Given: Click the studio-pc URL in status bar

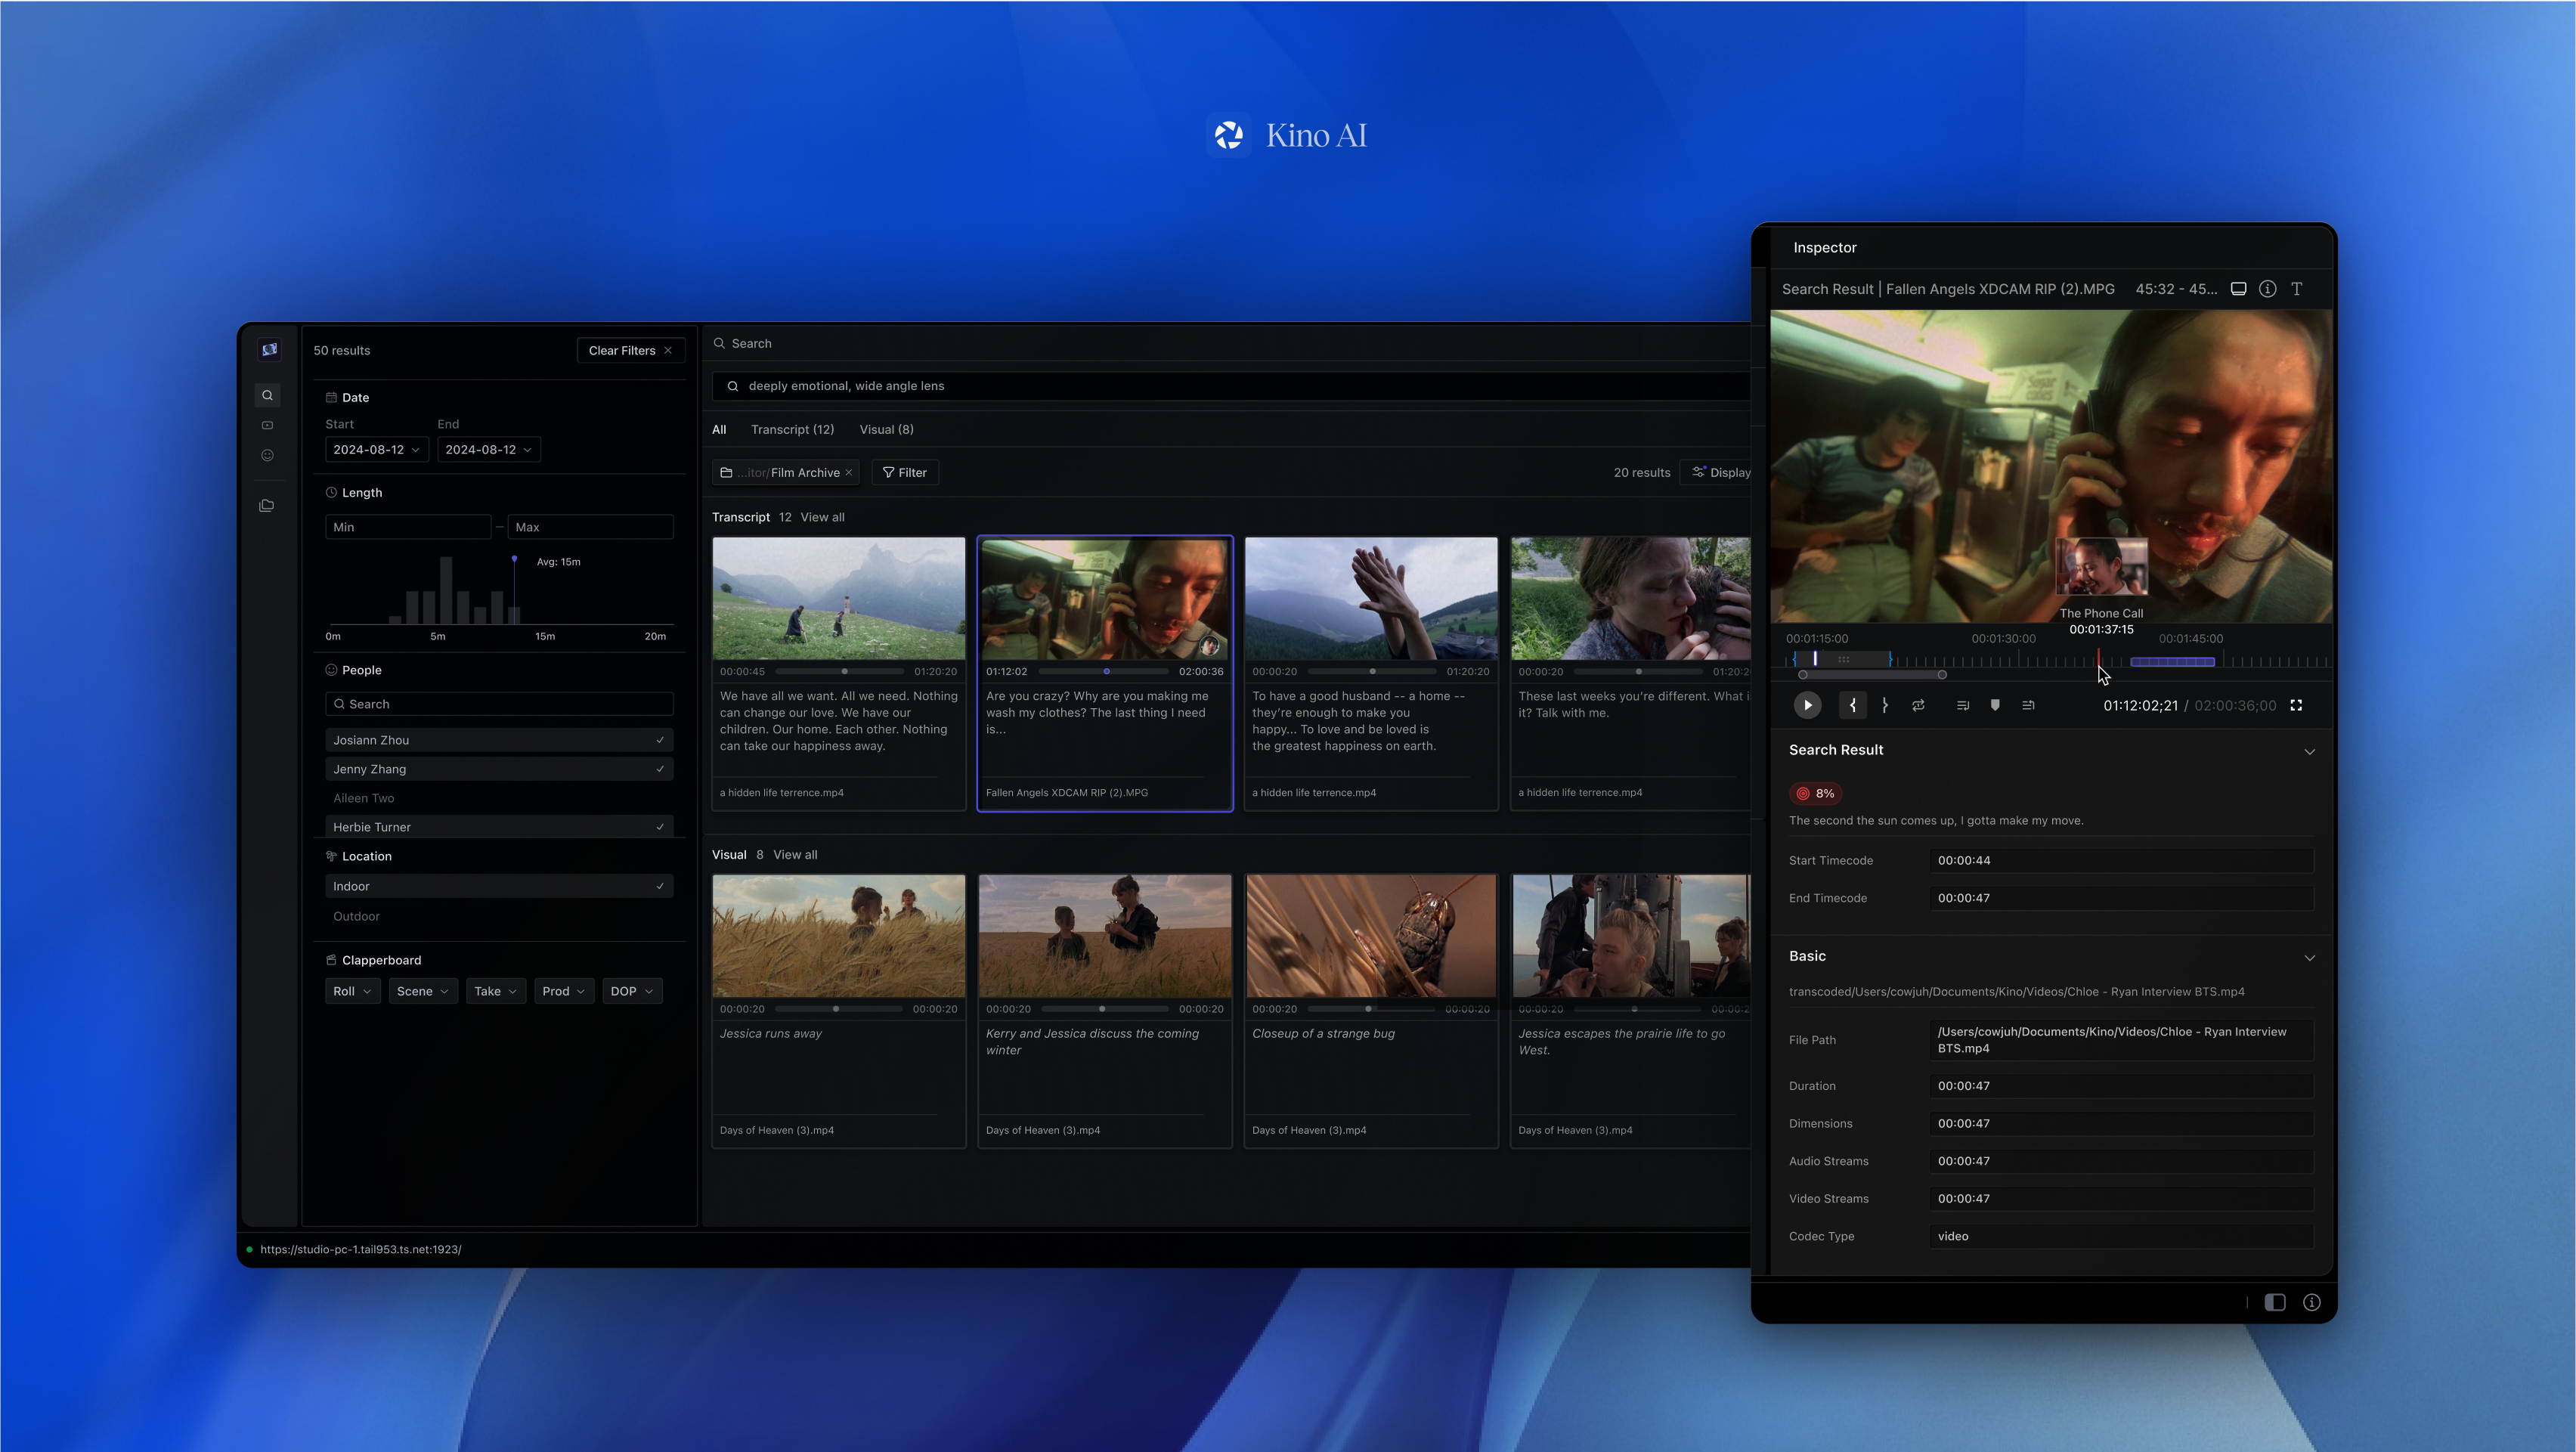Looking at the screenshot, I should (x=360, y=1249).
